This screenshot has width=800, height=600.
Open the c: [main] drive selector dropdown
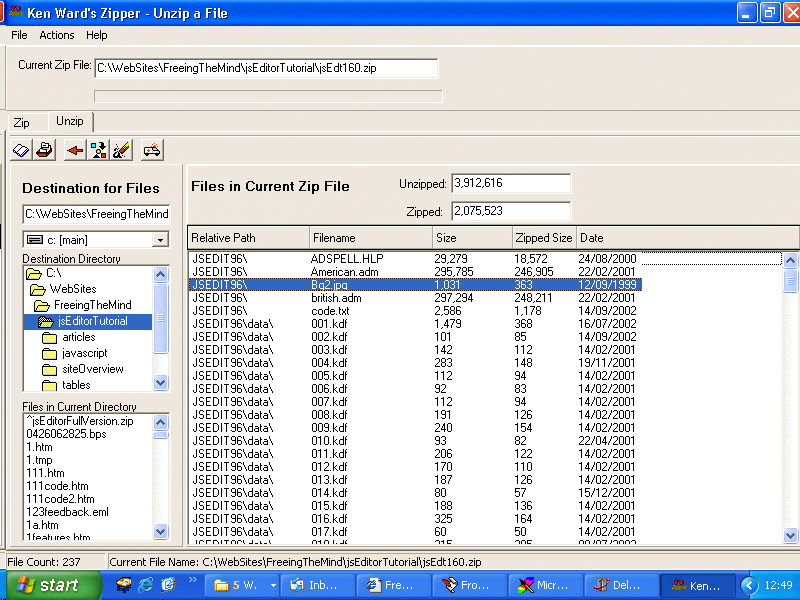pos(162,239)
